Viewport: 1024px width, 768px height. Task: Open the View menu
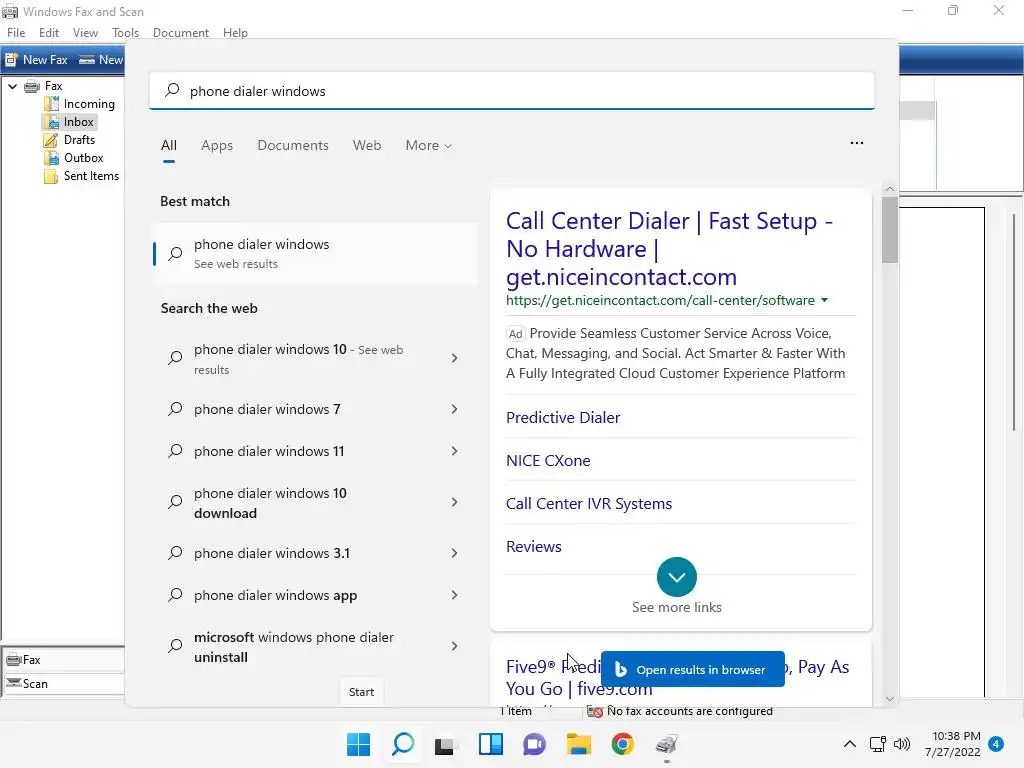click(x=86, y=33)
